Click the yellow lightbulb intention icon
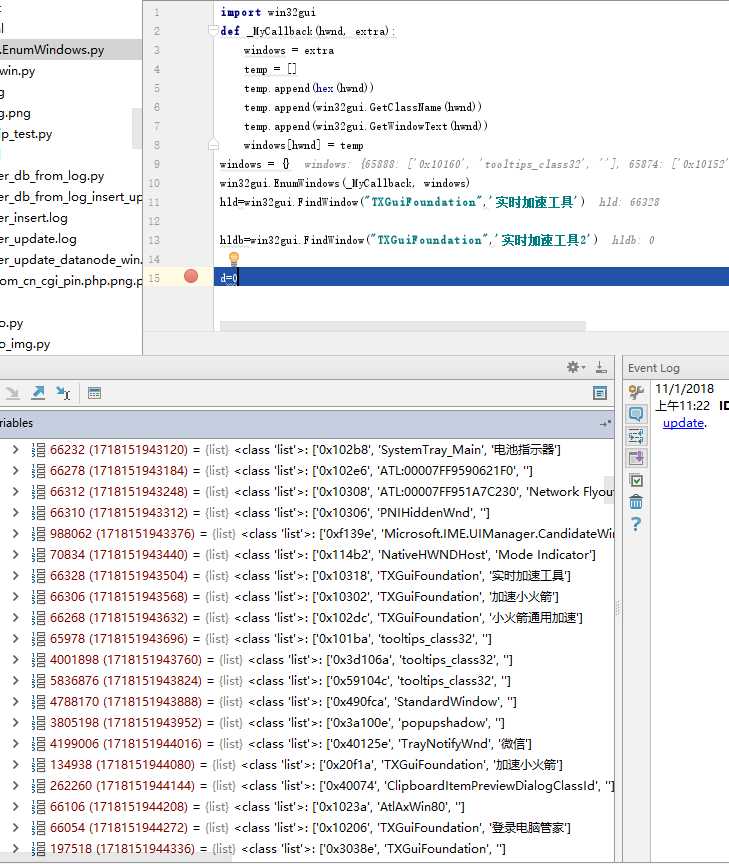 tap(234, 258)
